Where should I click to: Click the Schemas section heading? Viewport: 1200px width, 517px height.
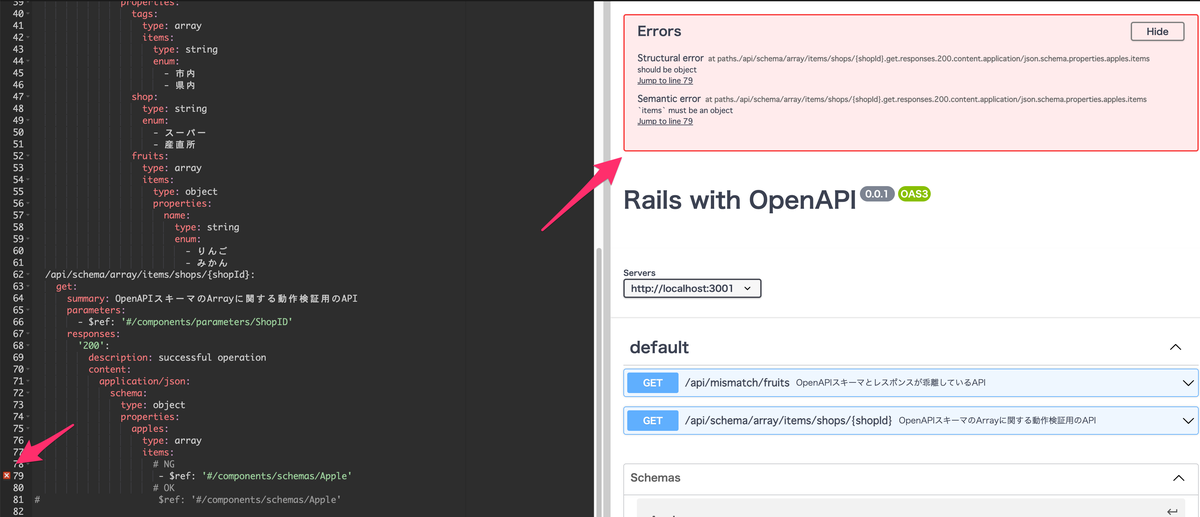(655, 479)
